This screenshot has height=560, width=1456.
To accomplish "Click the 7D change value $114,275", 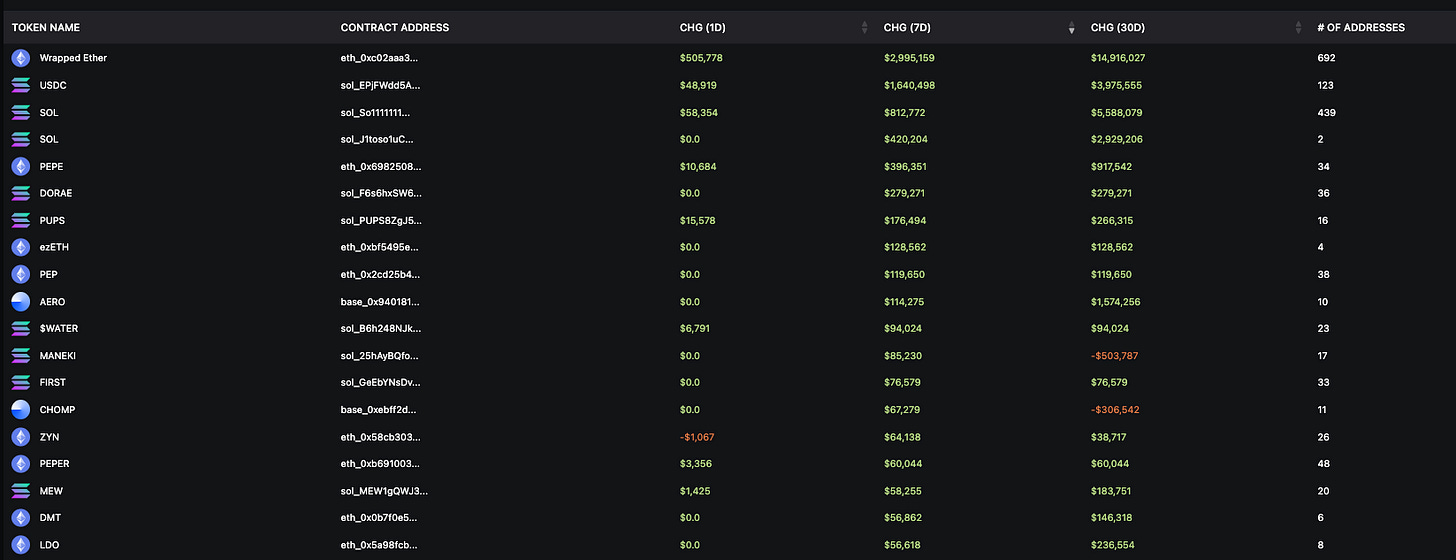I will [905, 301].
